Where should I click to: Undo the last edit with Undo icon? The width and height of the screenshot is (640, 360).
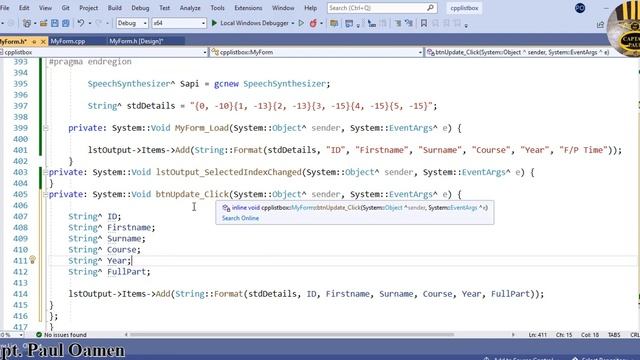coord(81,23)
